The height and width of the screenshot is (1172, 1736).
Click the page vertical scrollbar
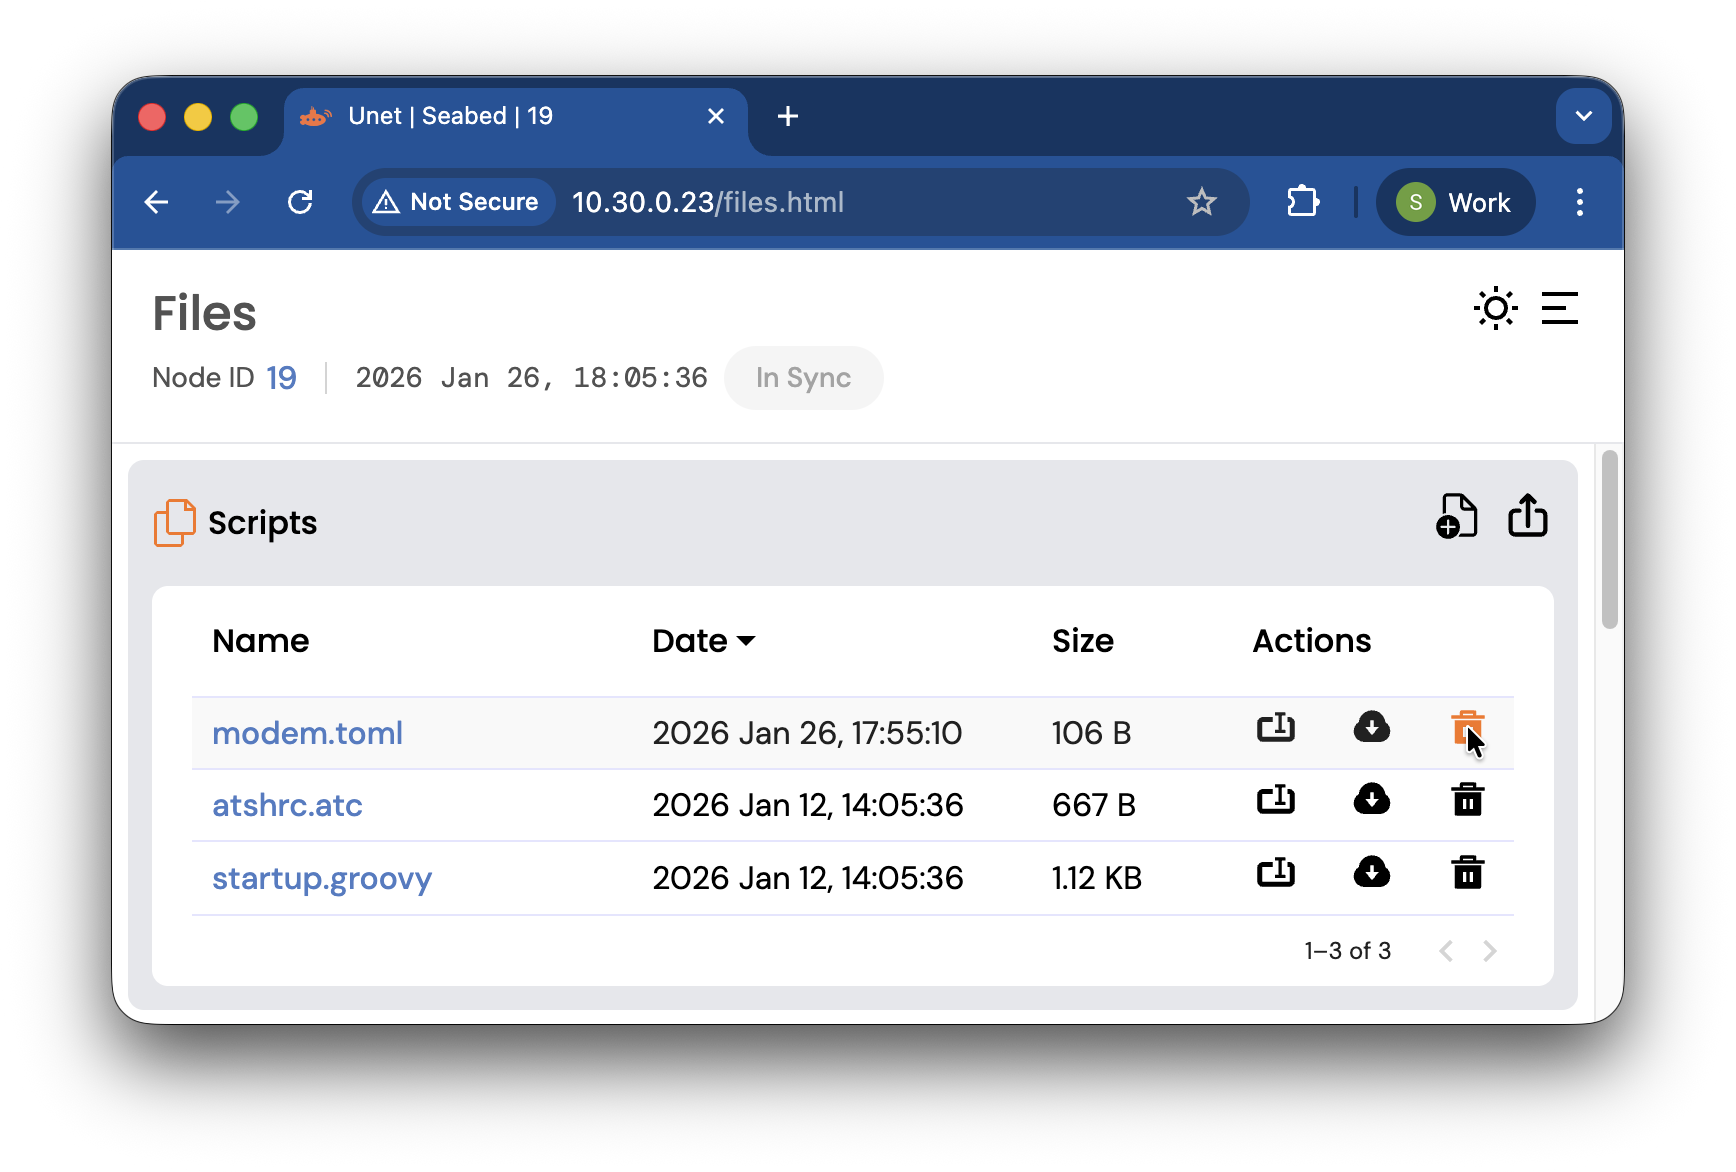click(x=1609, y=540)
